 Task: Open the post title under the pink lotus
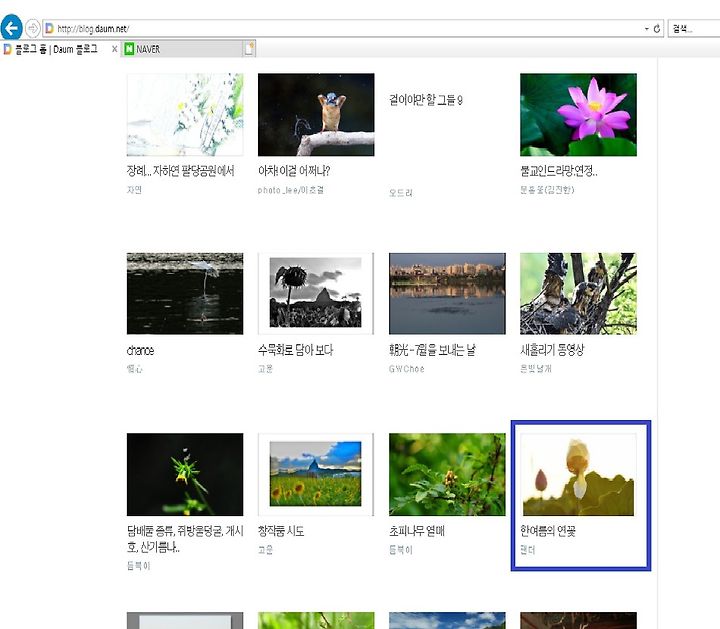point(559,171)
